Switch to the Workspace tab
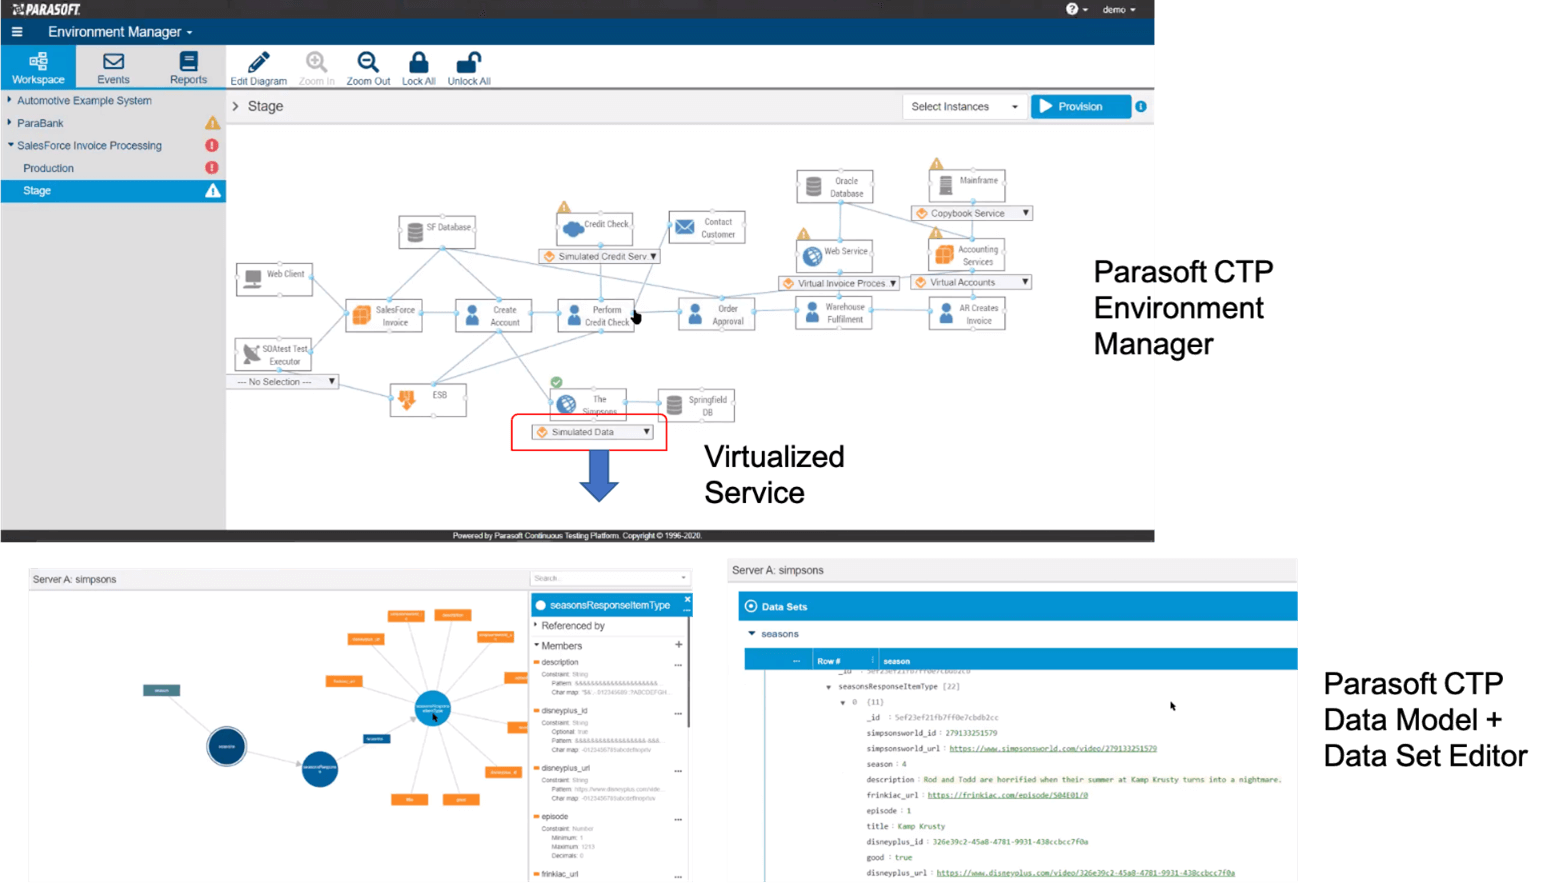1547x883 pixels. pos(38,68)
